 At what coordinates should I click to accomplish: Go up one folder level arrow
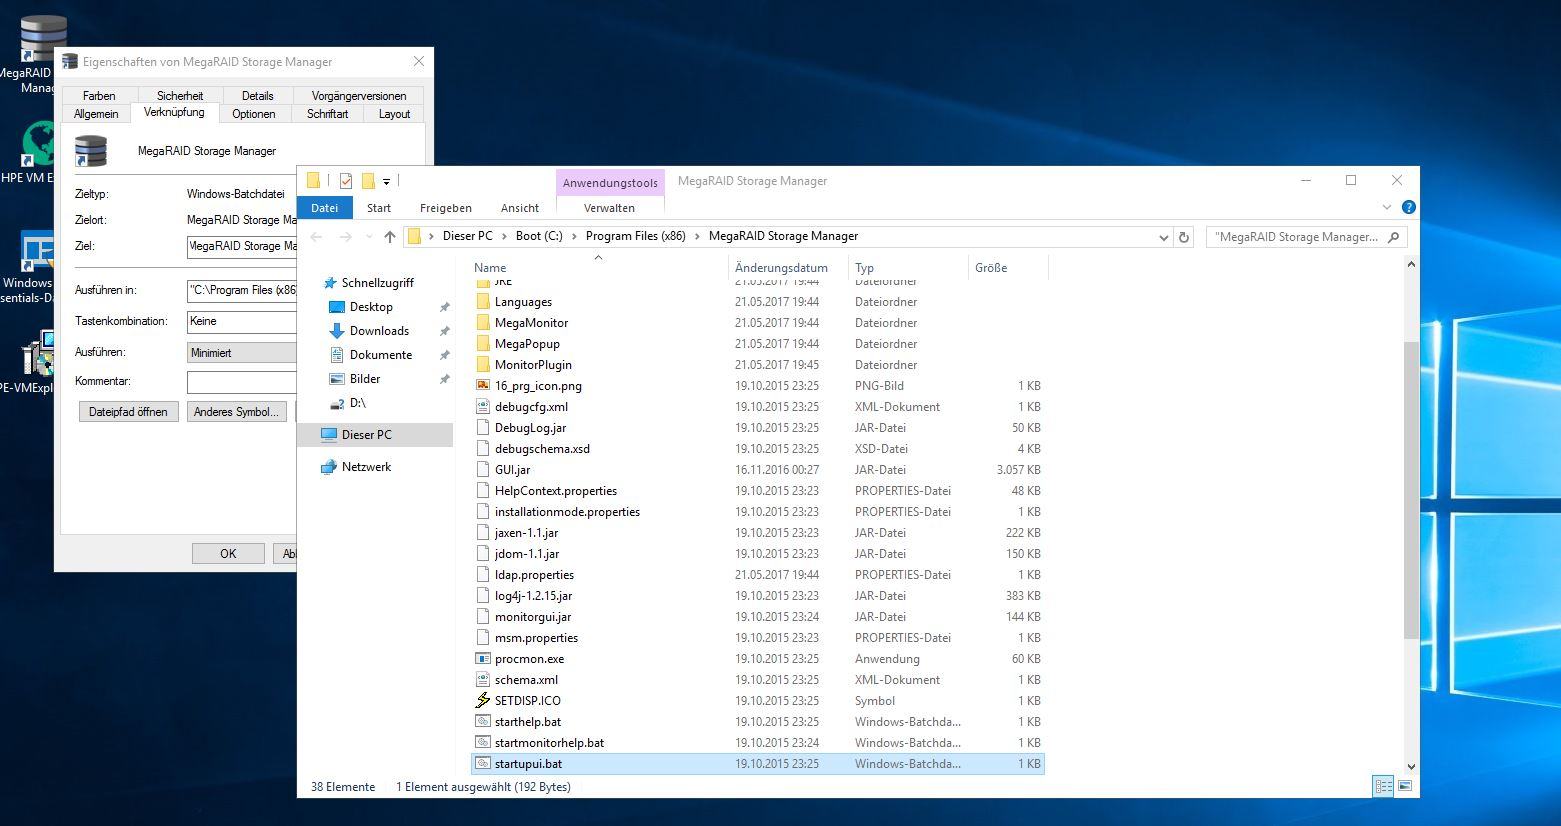[x=390, y=237]
